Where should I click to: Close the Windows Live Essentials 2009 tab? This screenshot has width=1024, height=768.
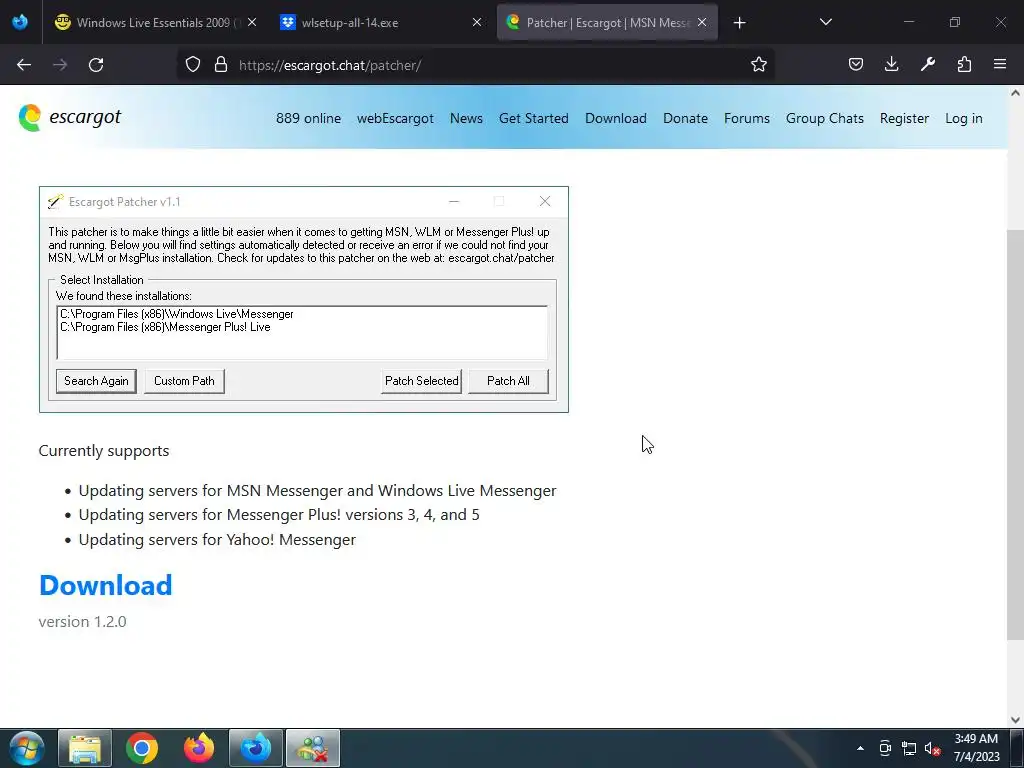pos(252,22)
